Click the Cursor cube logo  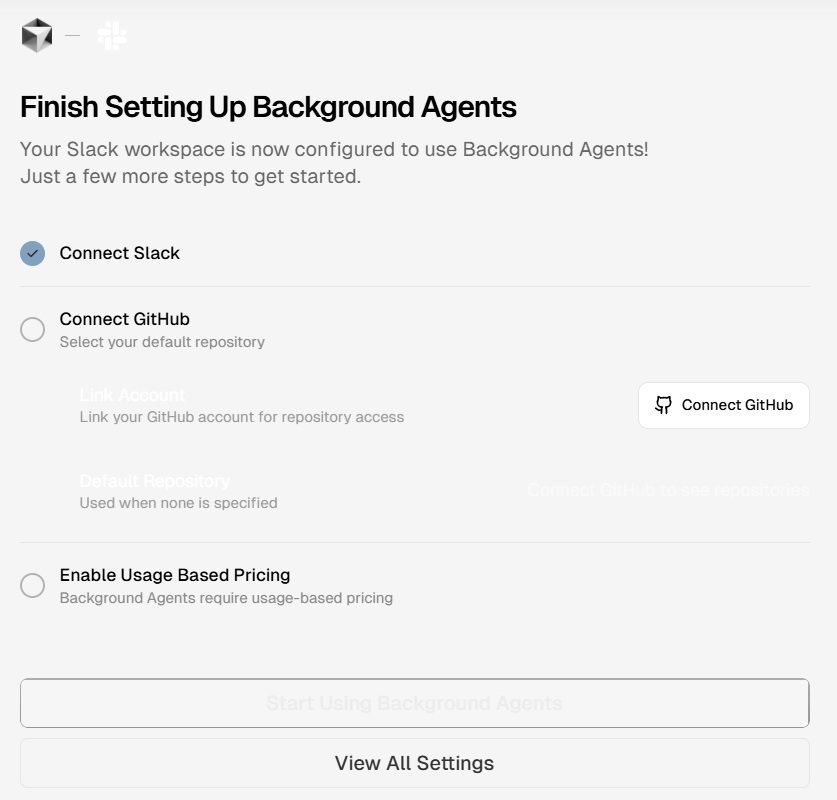tap(35, 33)
